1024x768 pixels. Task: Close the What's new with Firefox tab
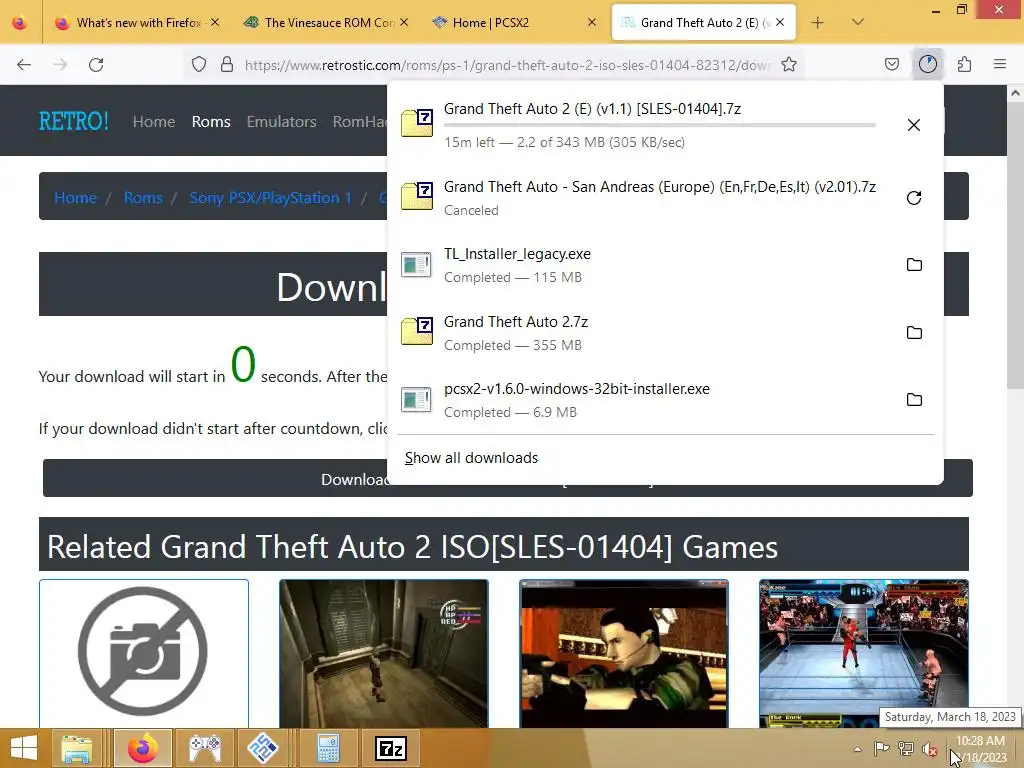coord(215,22)
